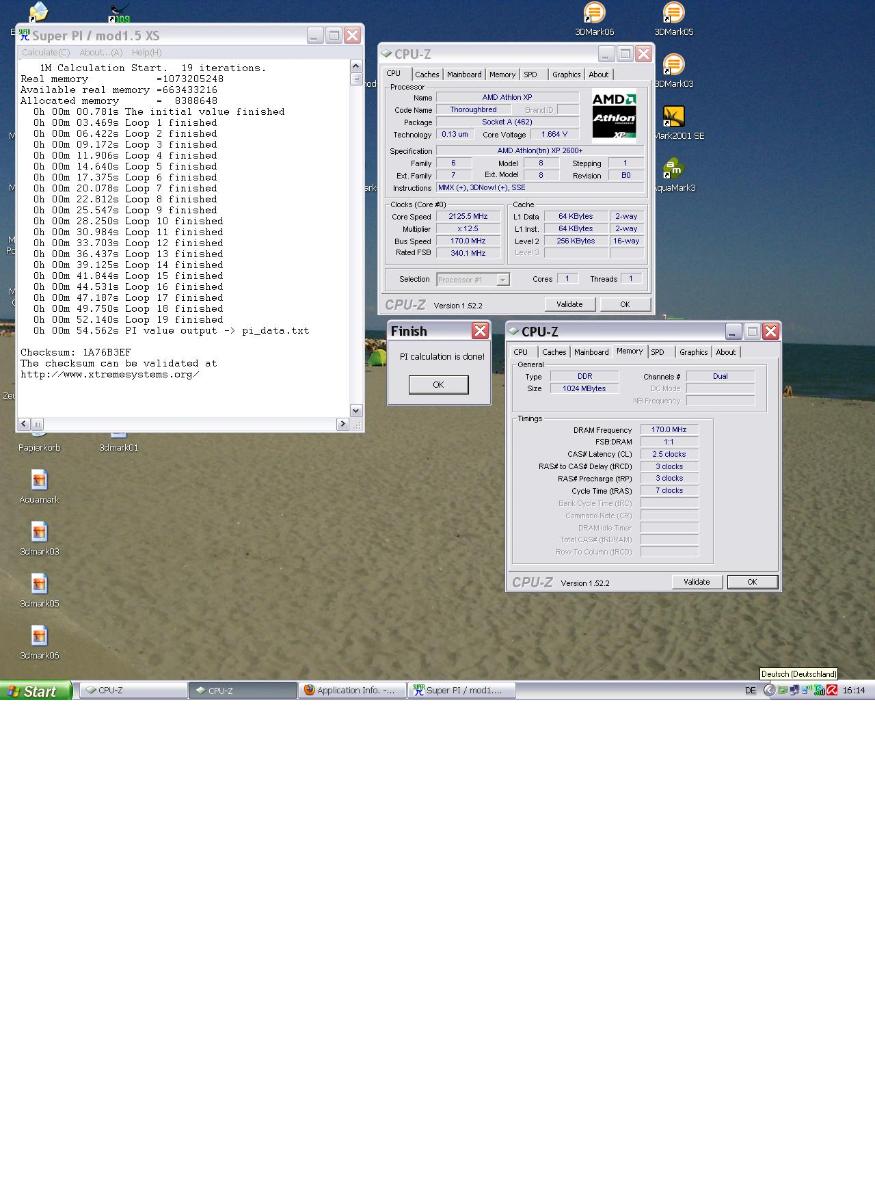The image size is (875, 1200).
Task: Switch to Super PI taskbar item
Action: (x=461, y=690)
